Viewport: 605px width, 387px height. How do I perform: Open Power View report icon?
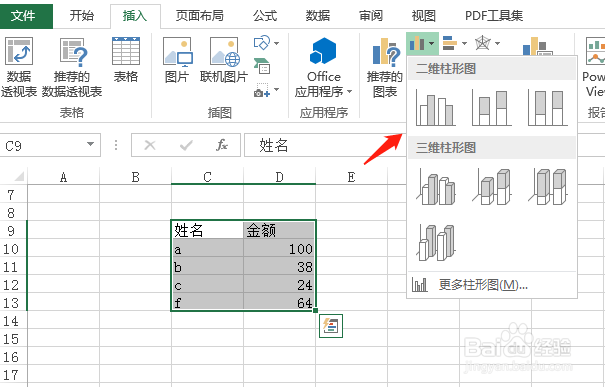coord(595,68)
